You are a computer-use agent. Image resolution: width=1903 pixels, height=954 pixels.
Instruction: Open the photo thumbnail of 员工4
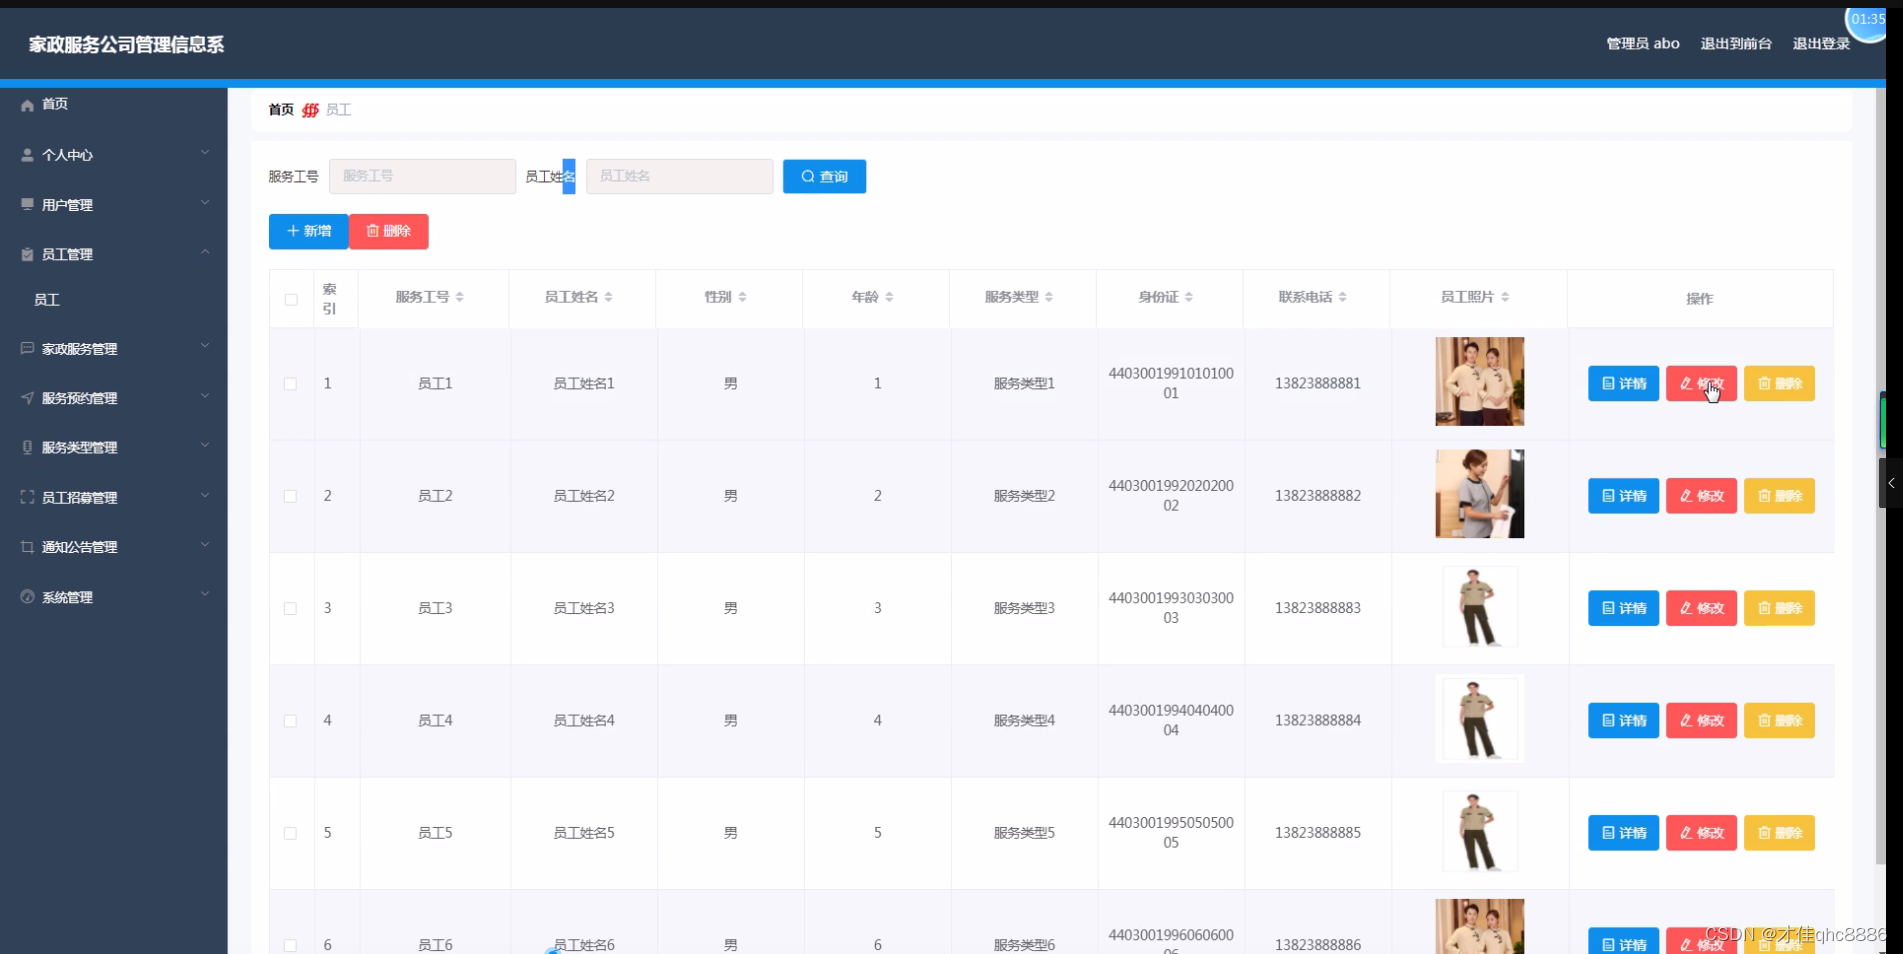[x=1479, y=719]
